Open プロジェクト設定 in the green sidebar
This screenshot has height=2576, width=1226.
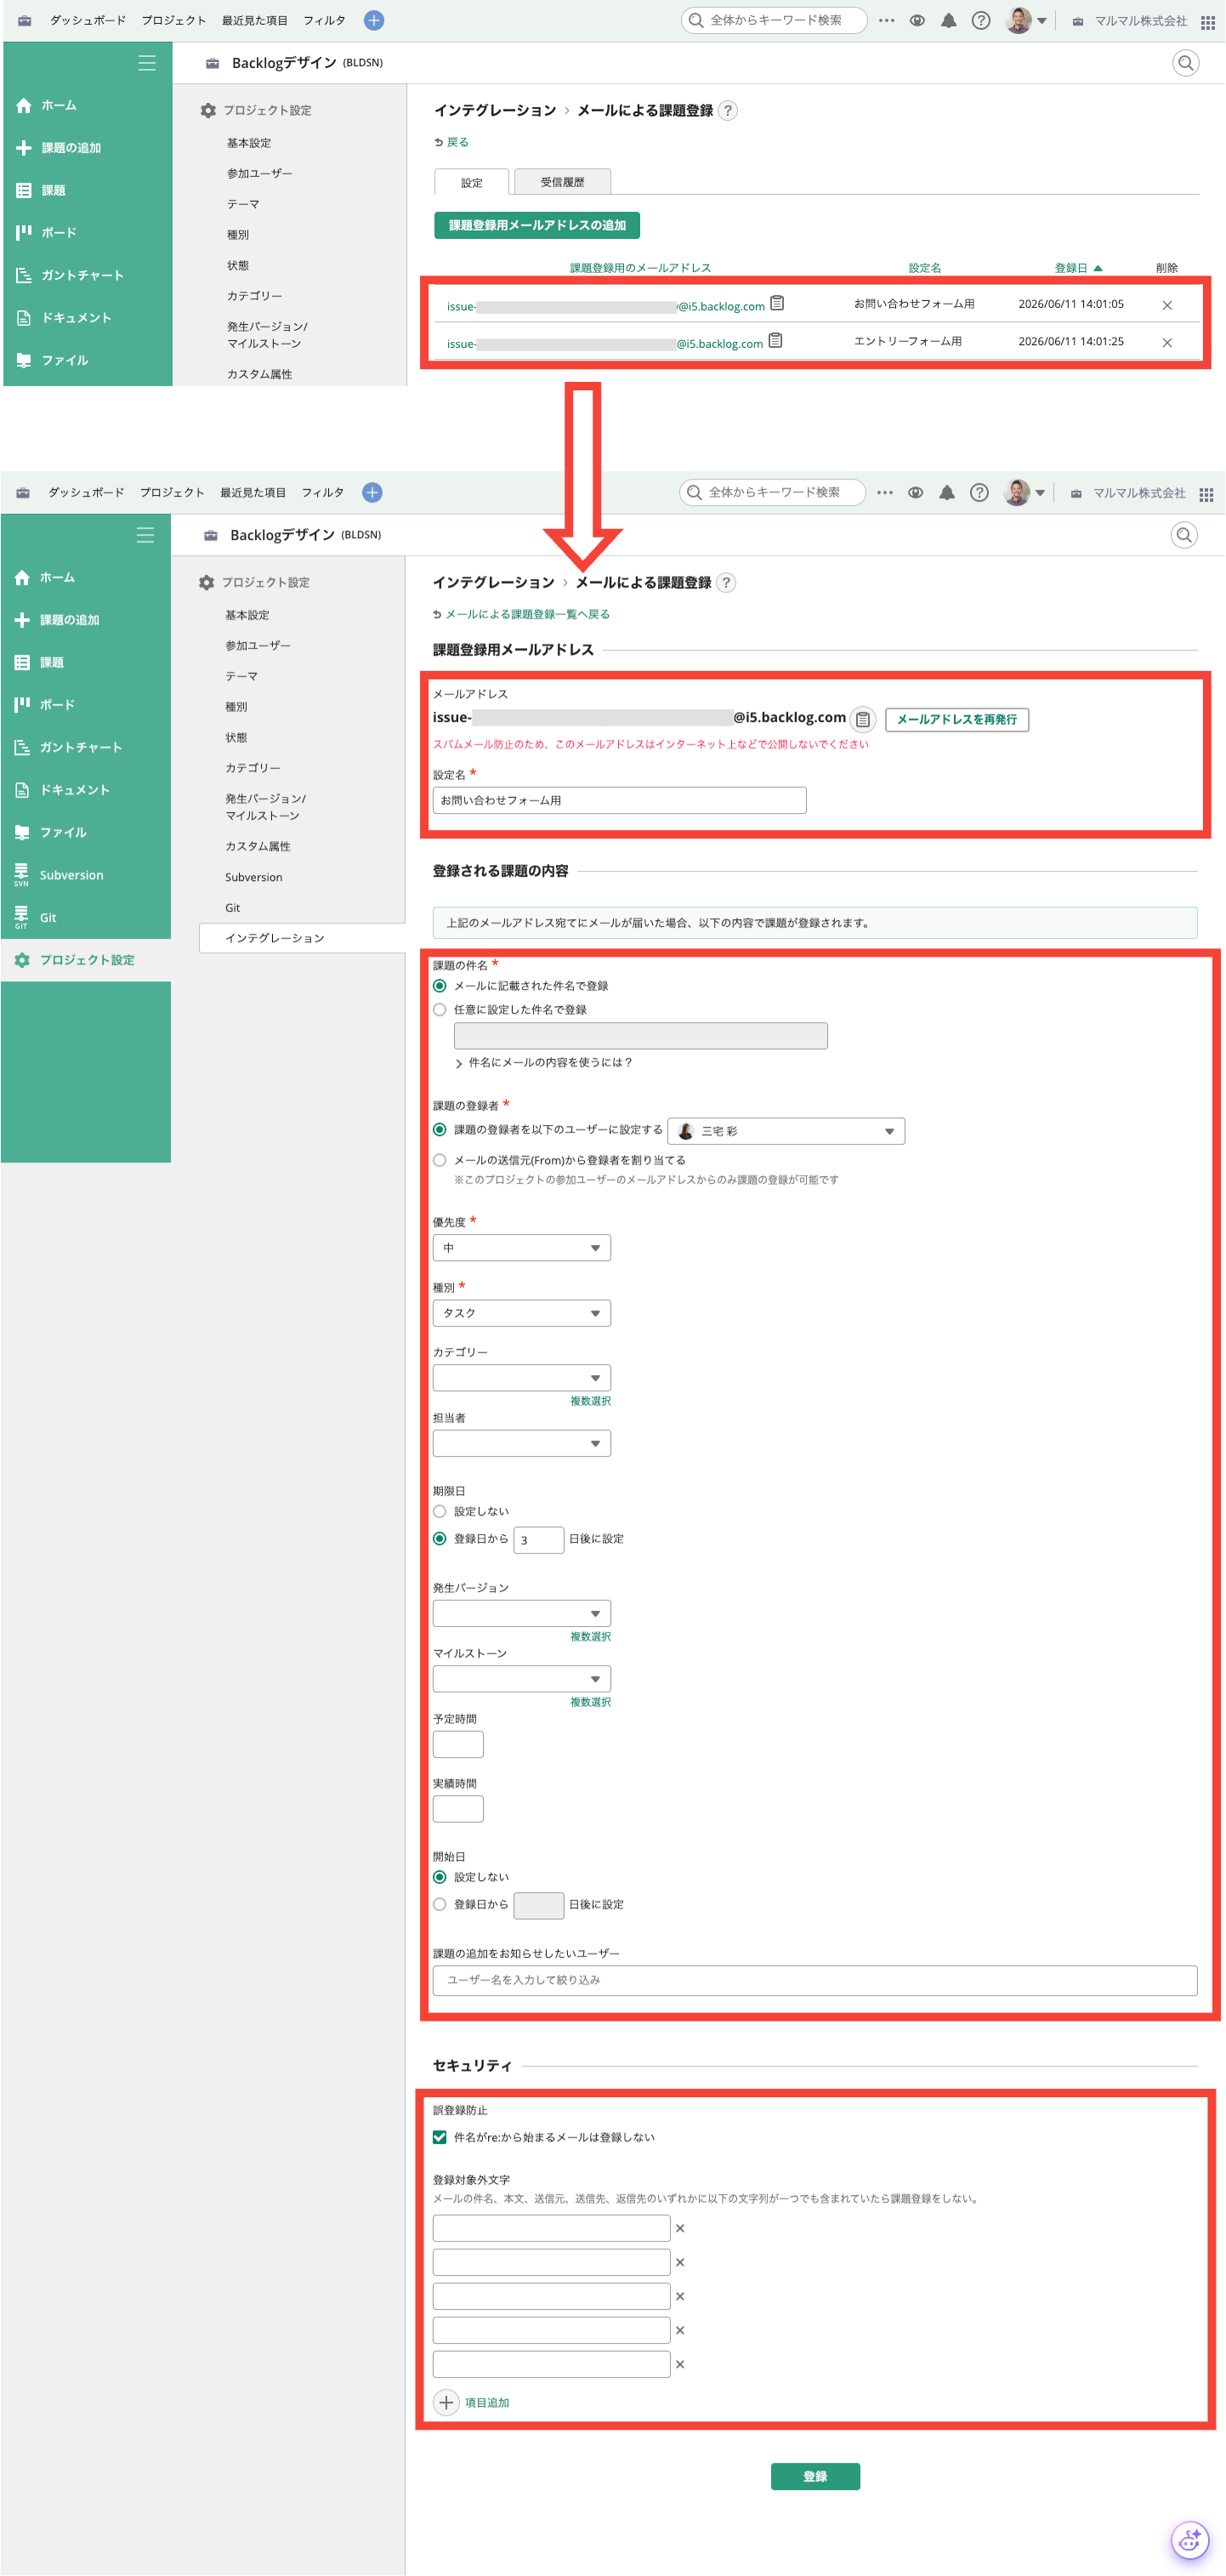86,960
